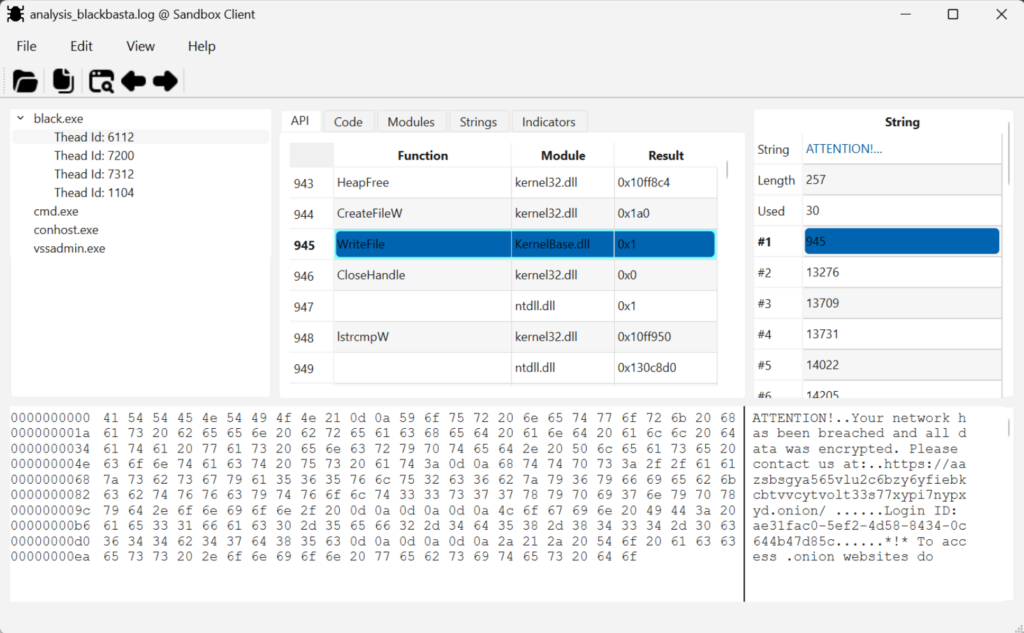Go back with the left arrow icon
1024x633 pixels.
tap(134, 81)
